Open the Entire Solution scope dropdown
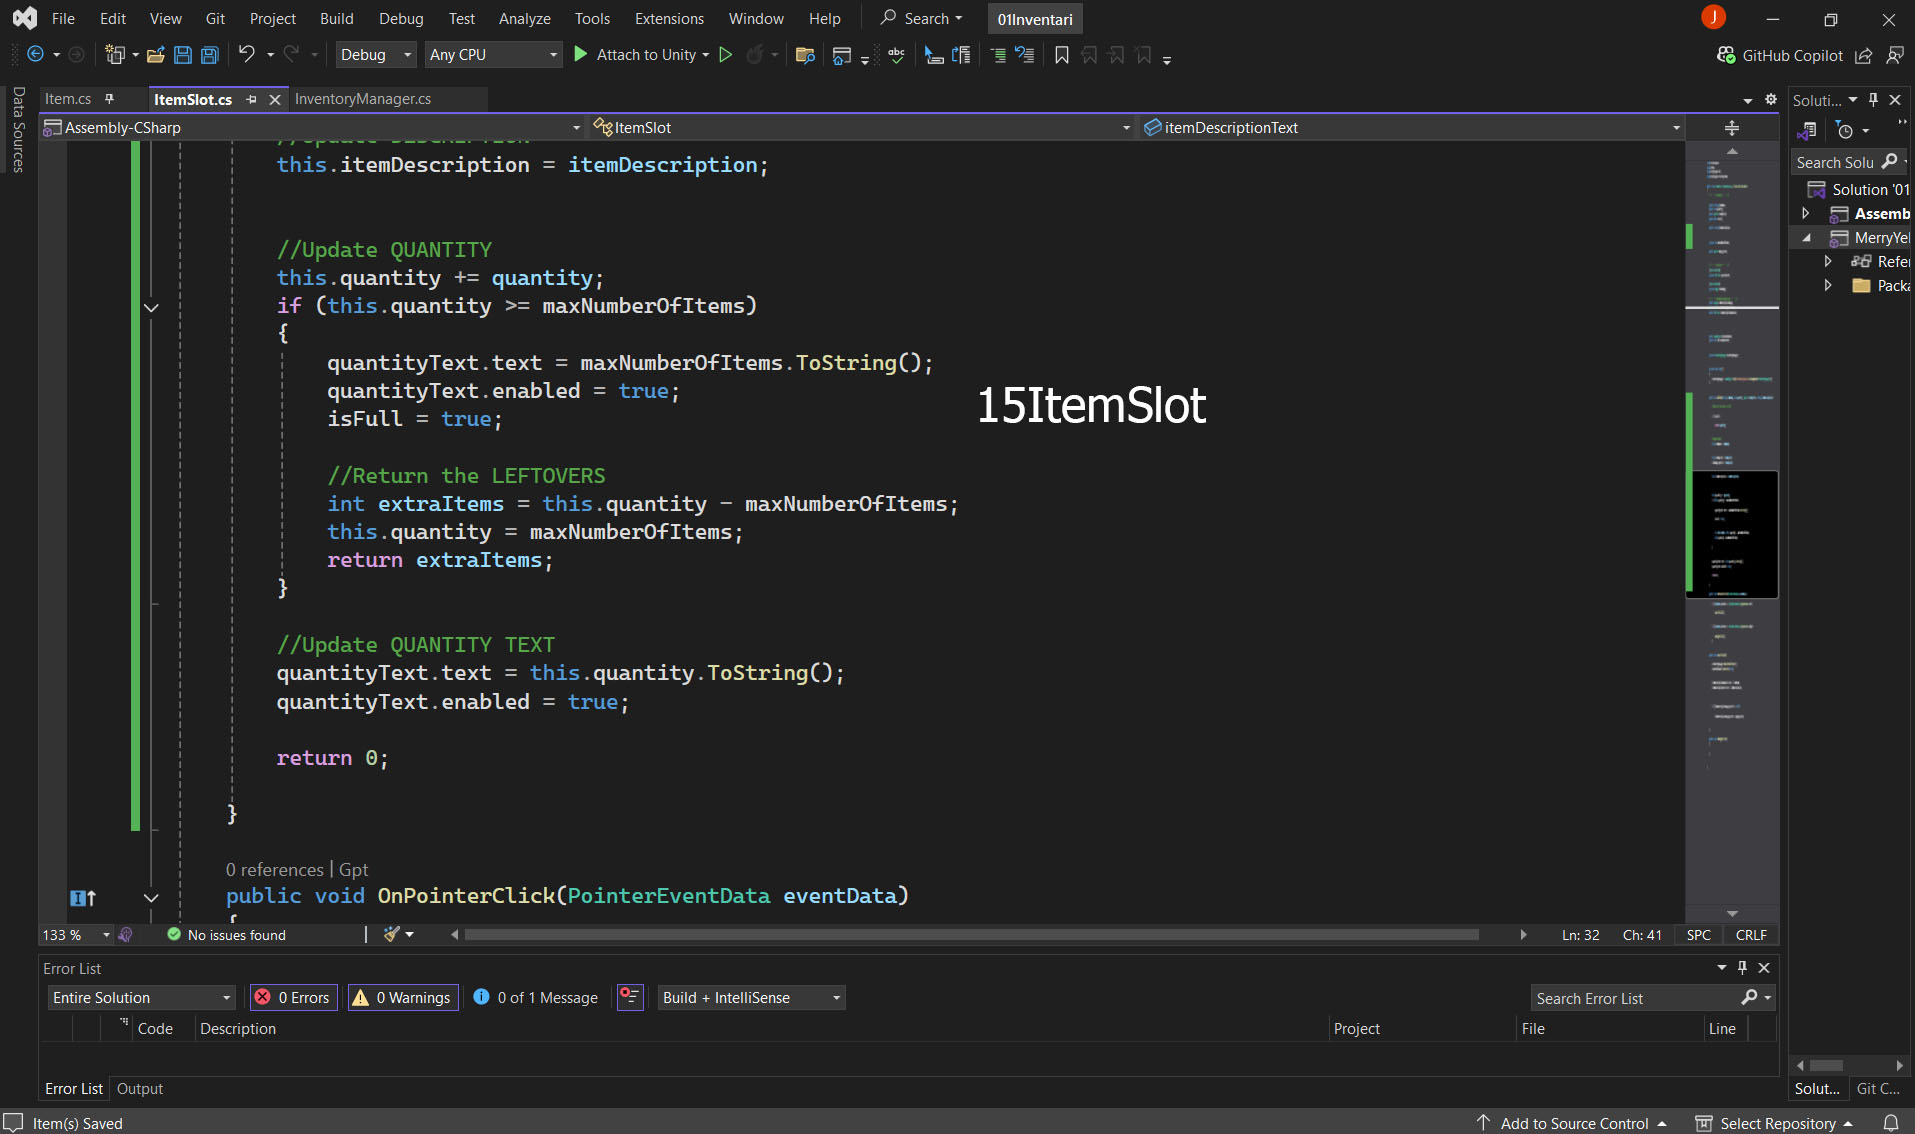1915x1134 pixels. [142, 997]
